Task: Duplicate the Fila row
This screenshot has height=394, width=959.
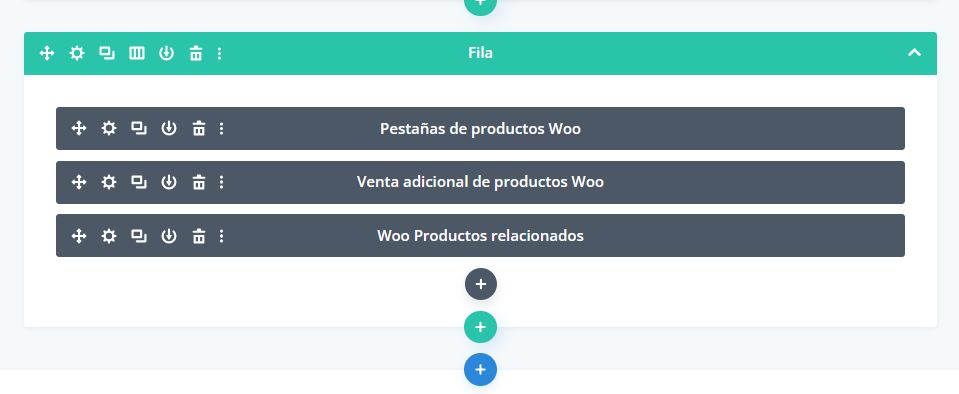Action: 107,53
